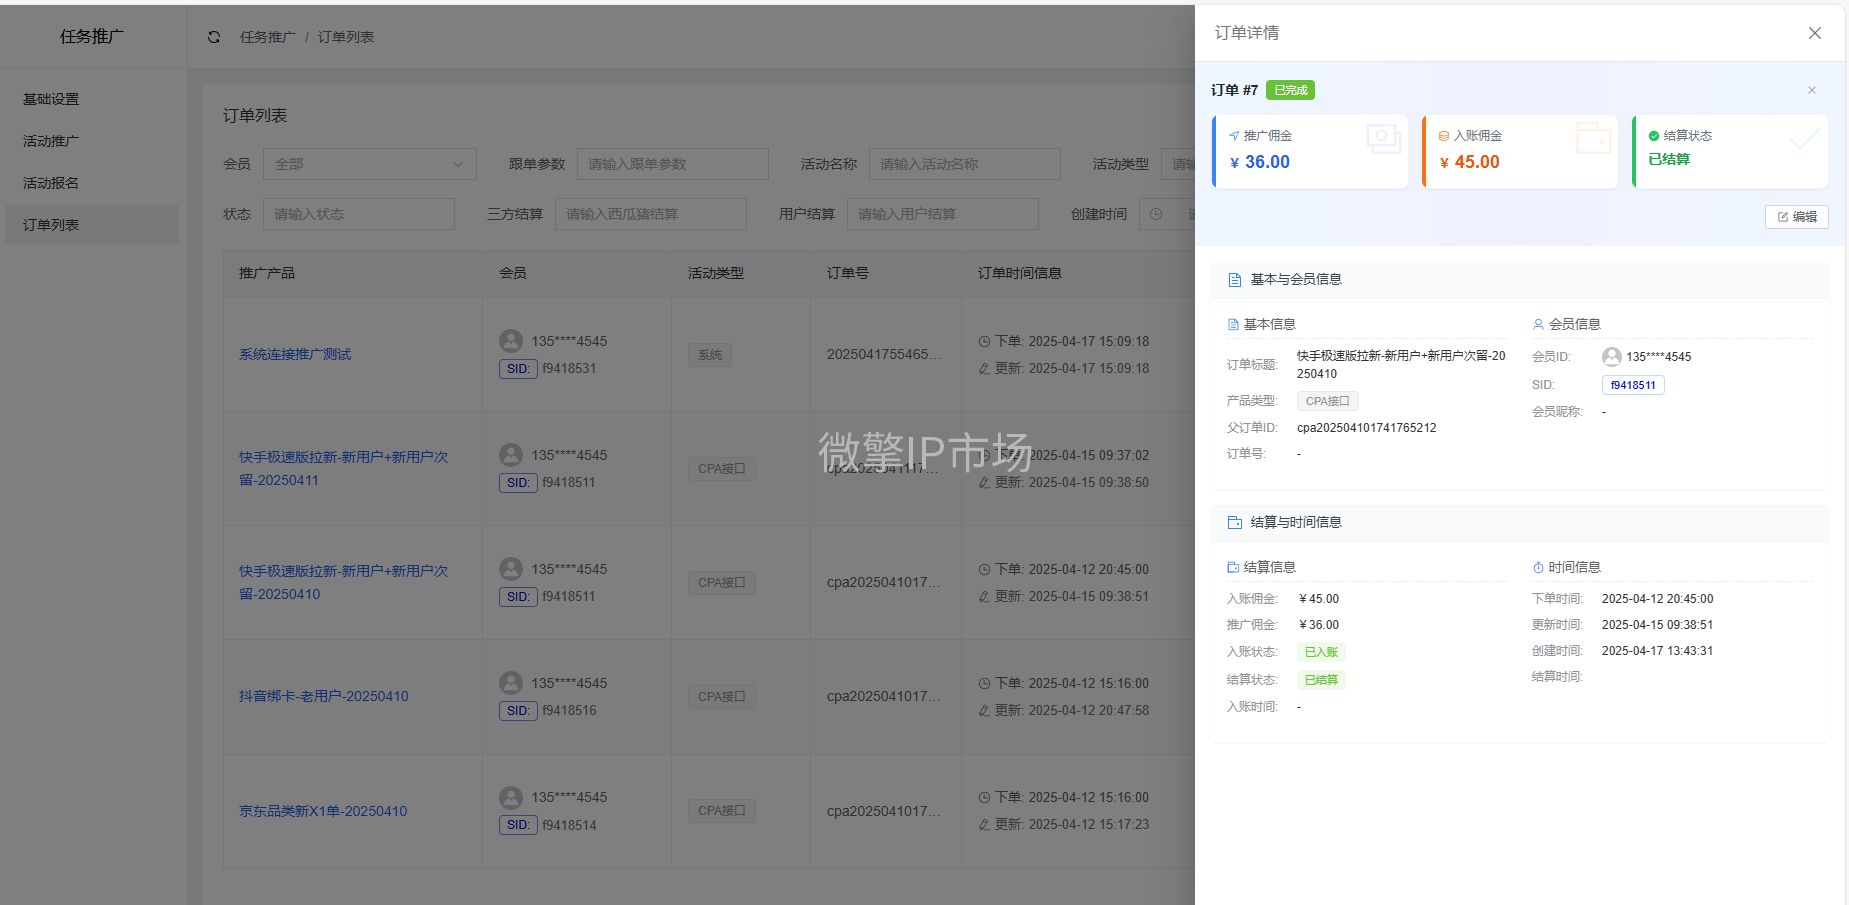Open the 会员 filter dropdown
Viewport: 1849px width, 905px height.
[369, 164]
